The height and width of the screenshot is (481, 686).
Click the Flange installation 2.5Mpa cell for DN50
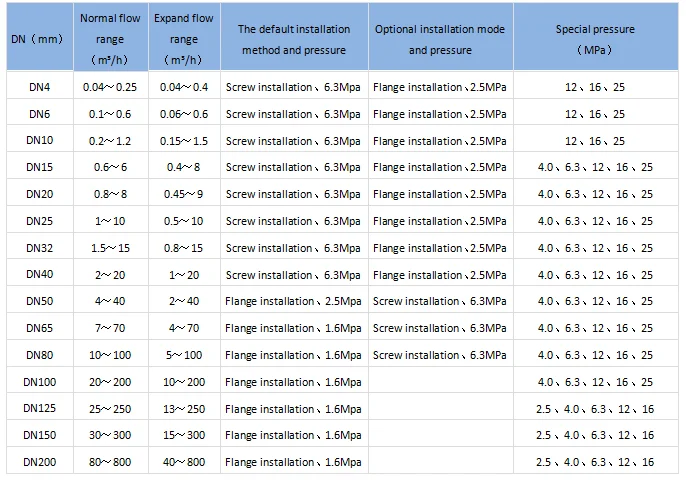(x=292, y=301)
